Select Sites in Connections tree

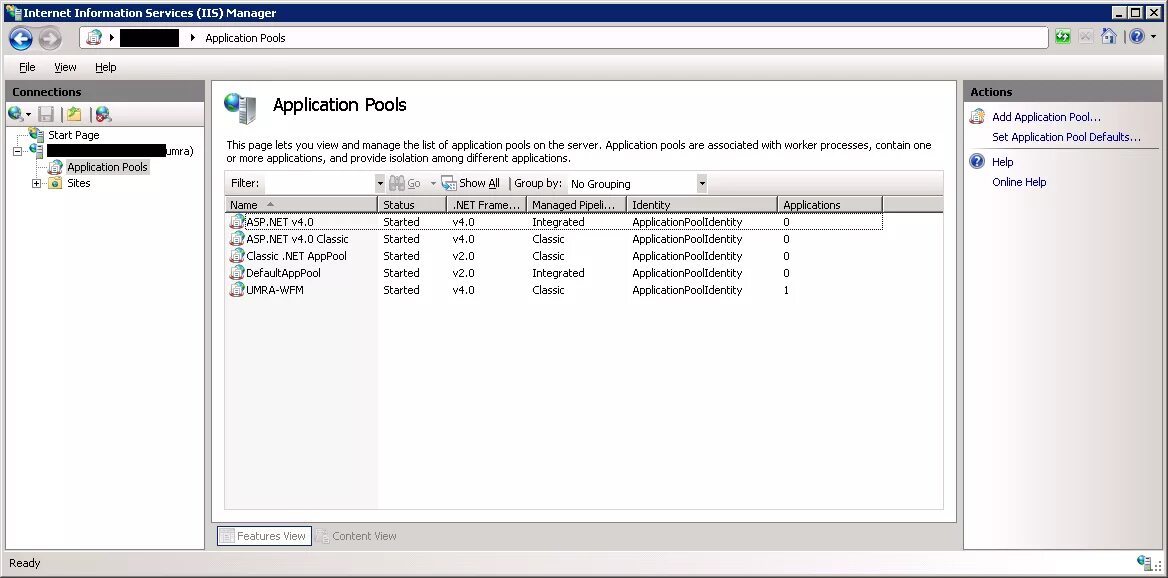click(78, 183)
